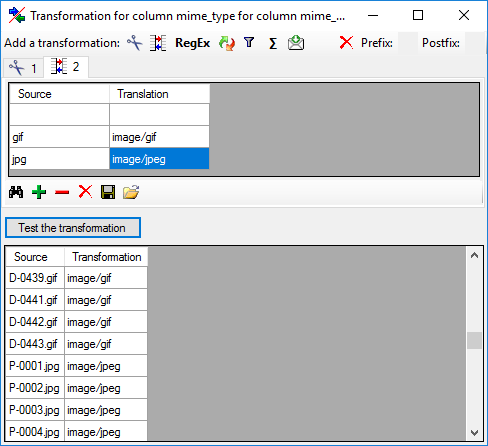Add a filter transformation with funnel icon

coord(249,43)
